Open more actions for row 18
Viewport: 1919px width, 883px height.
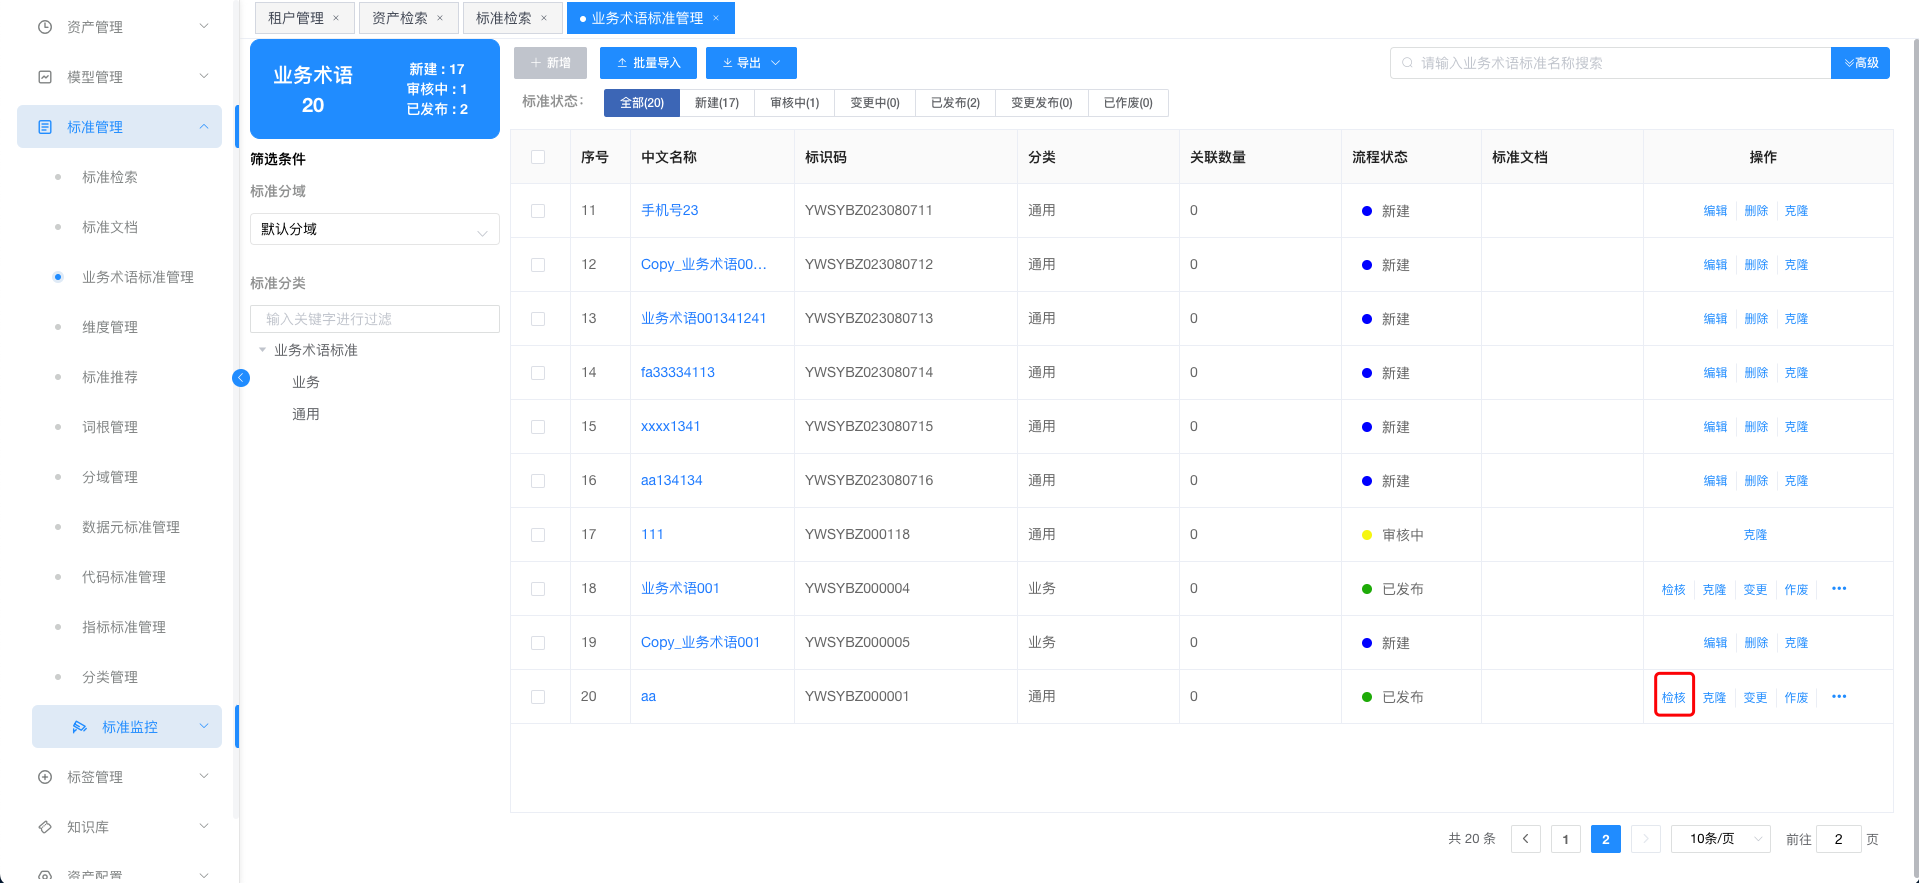tap(1838, 589)
